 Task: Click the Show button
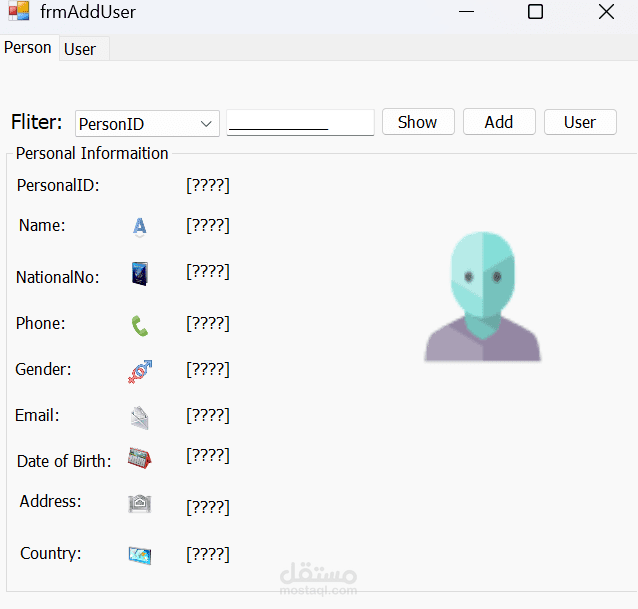[x=418, y=122]
